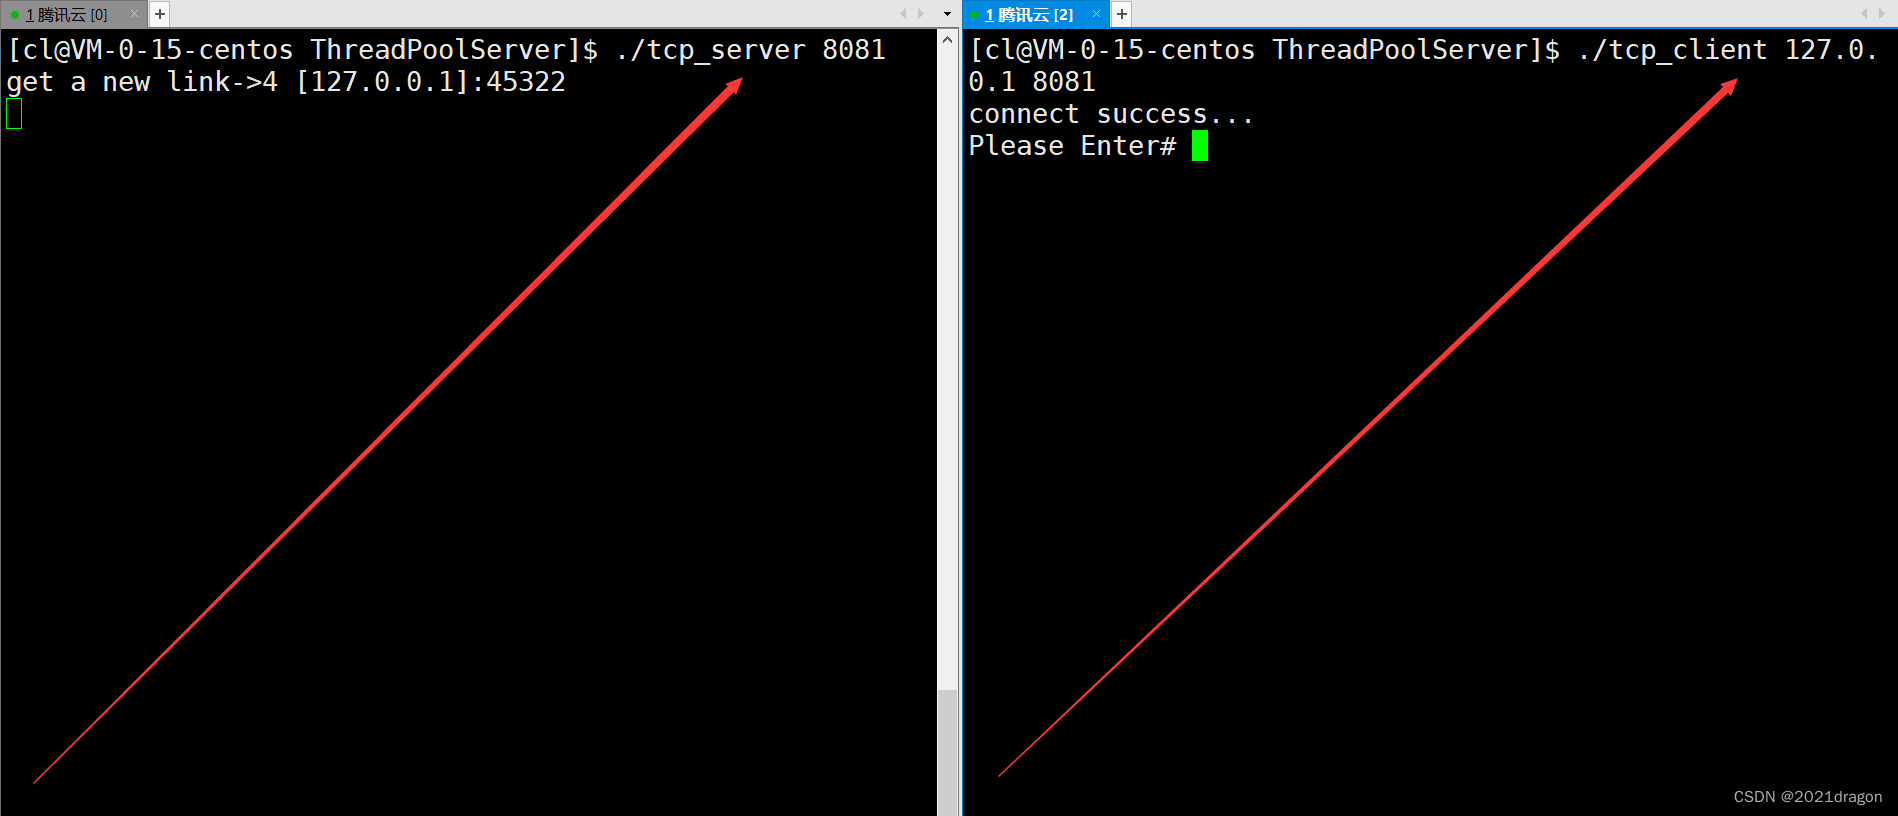Click the green connection dot on 腾讯云 [0]

pyautogui.click(x=15, y=15)
